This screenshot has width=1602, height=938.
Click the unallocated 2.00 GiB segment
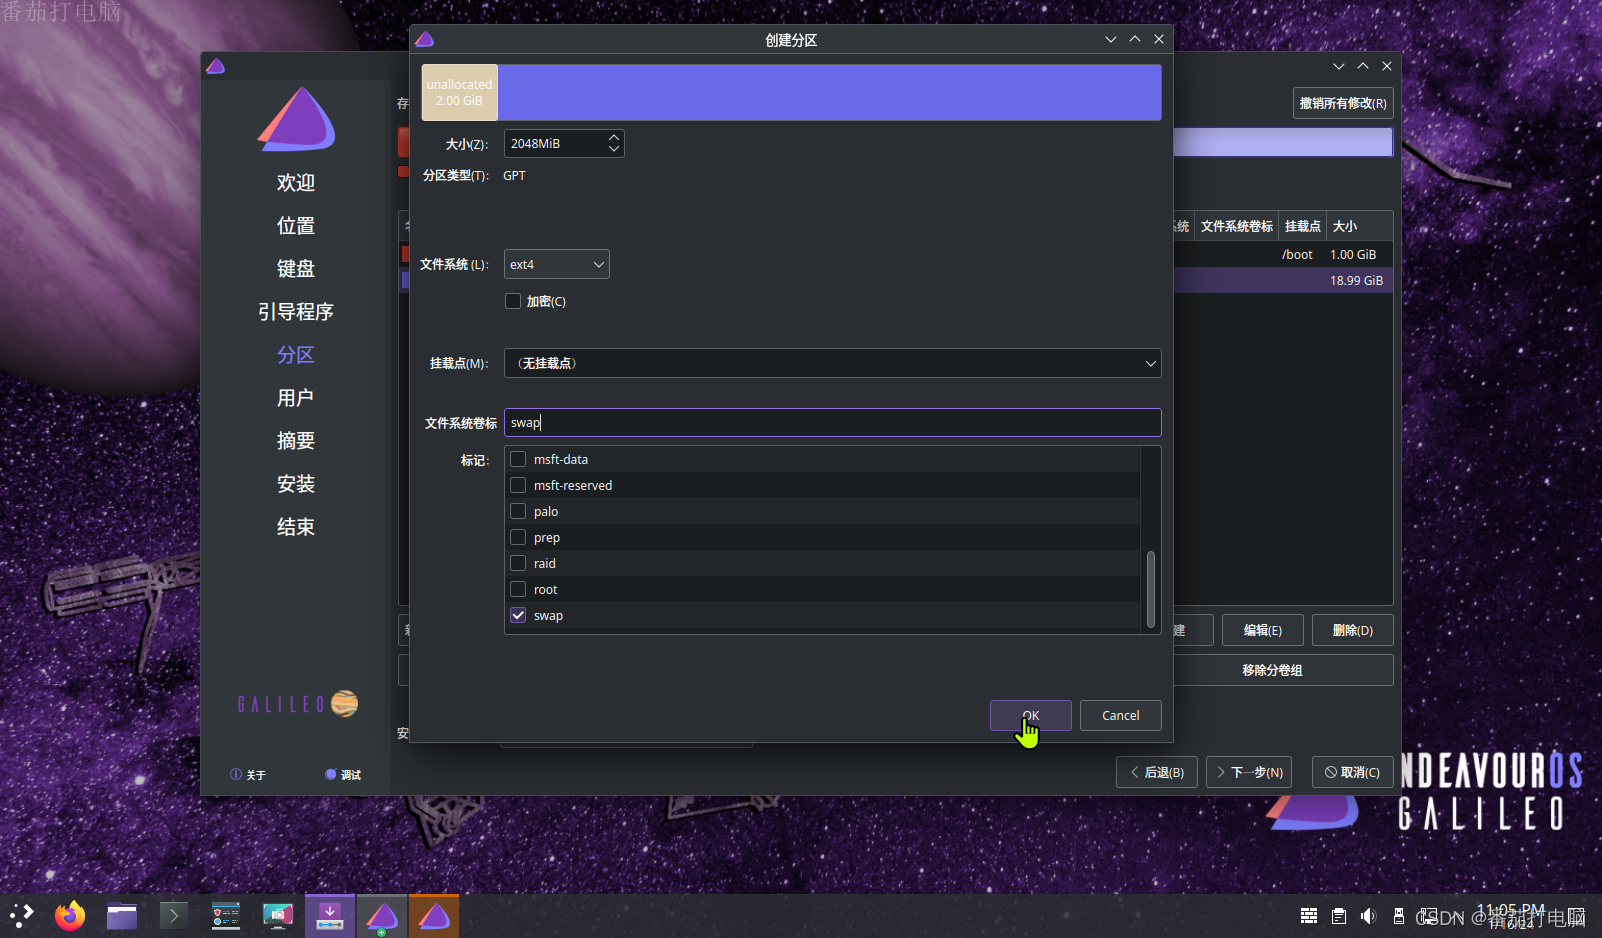click(x=460, y=93)
